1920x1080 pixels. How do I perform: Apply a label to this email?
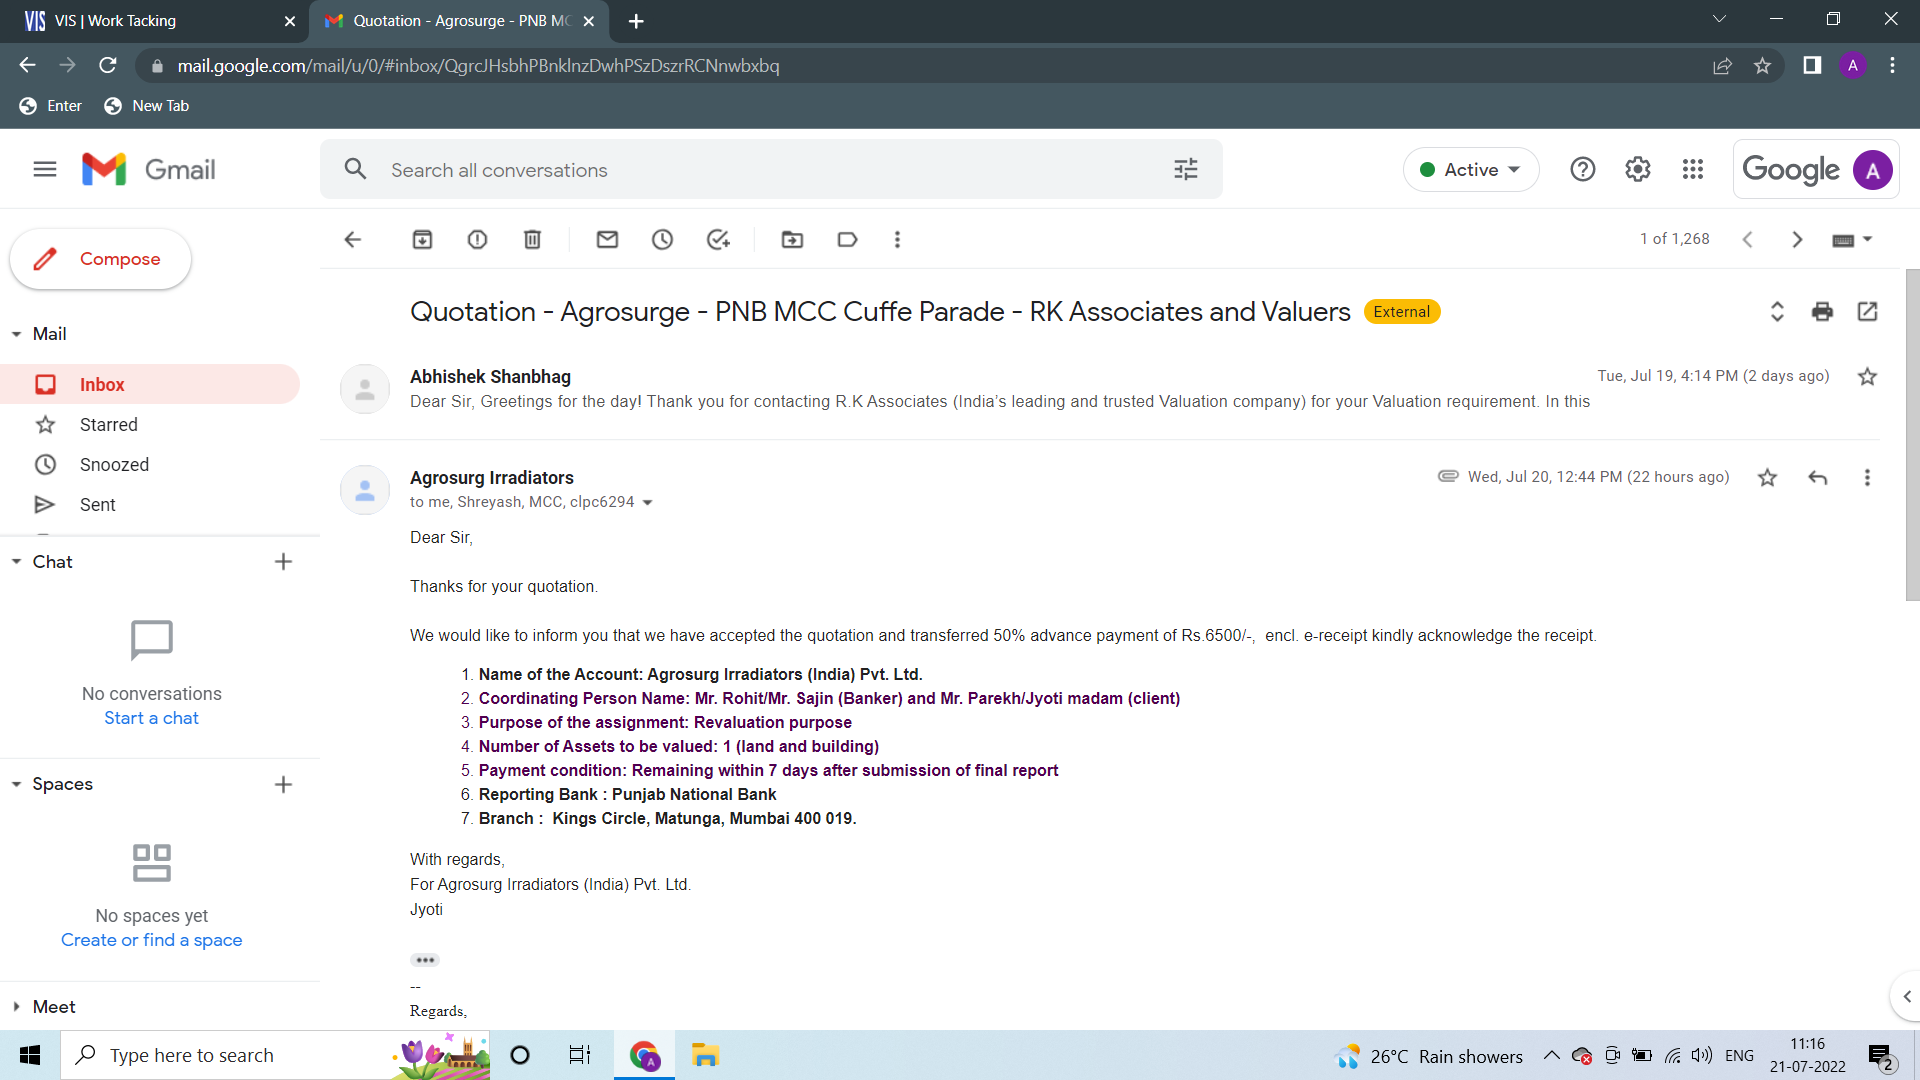click(847, 240)
